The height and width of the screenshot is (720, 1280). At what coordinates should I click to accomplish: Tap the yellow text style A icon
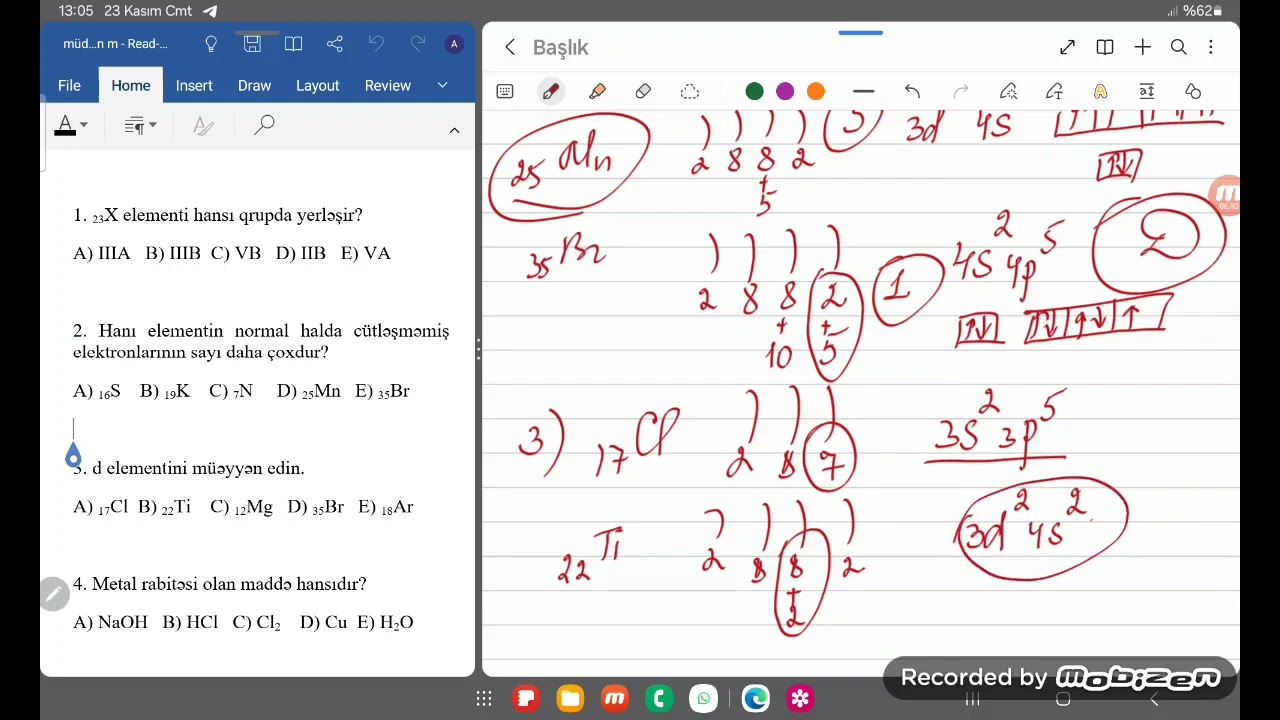point(1100,92)
